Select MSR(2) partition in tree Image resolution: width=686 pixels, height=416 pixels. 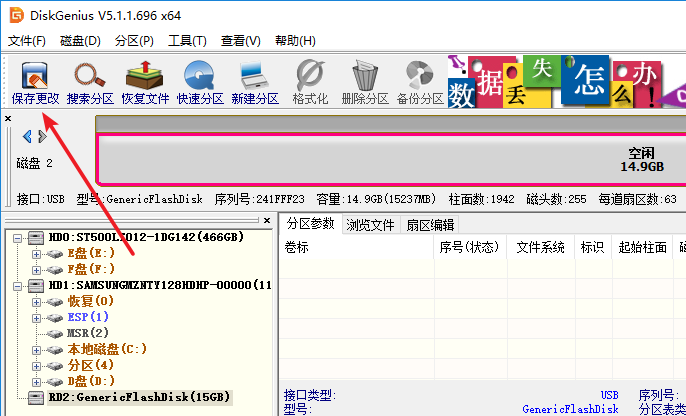88,333
